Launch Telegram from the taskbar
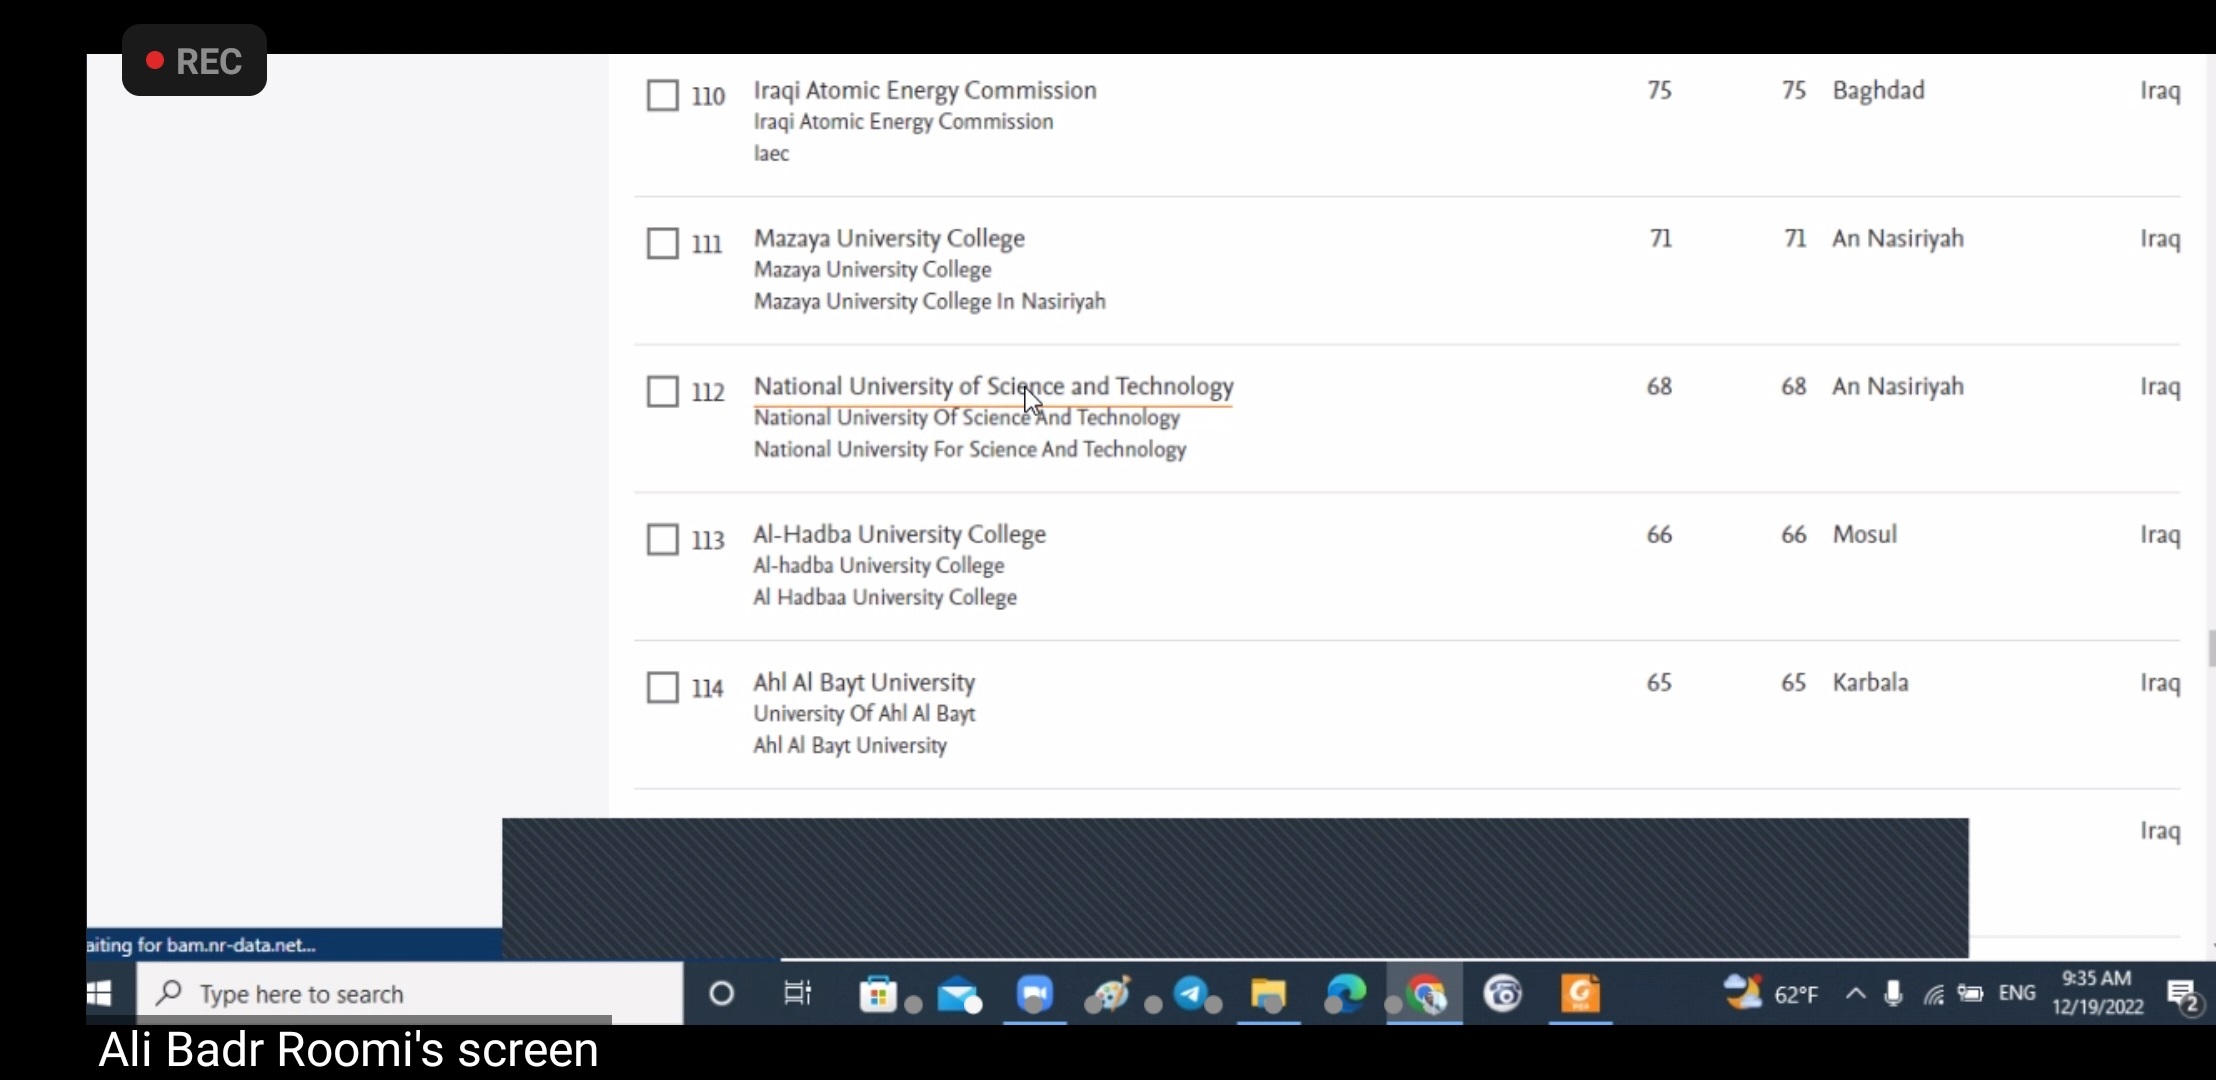Image resolution: width=2216 pixels, height=1080 pixels. 1191,994
